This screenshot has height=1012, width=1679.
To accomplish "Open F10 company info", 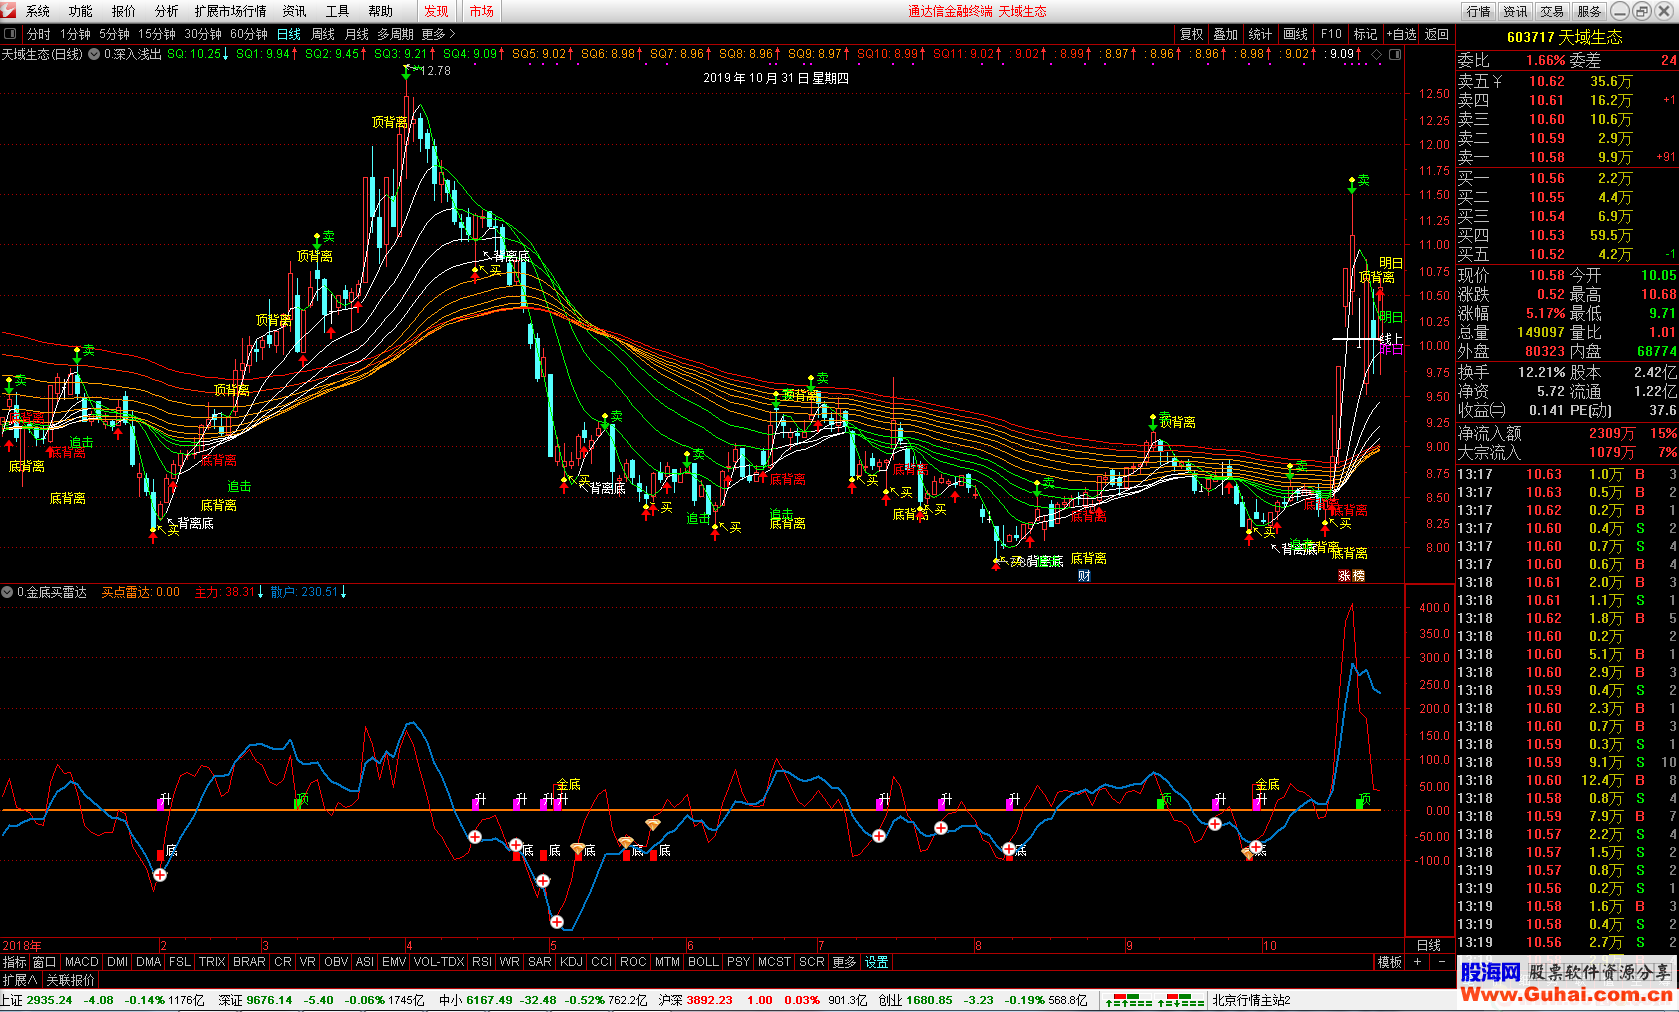I will (x=1331, y=34).
